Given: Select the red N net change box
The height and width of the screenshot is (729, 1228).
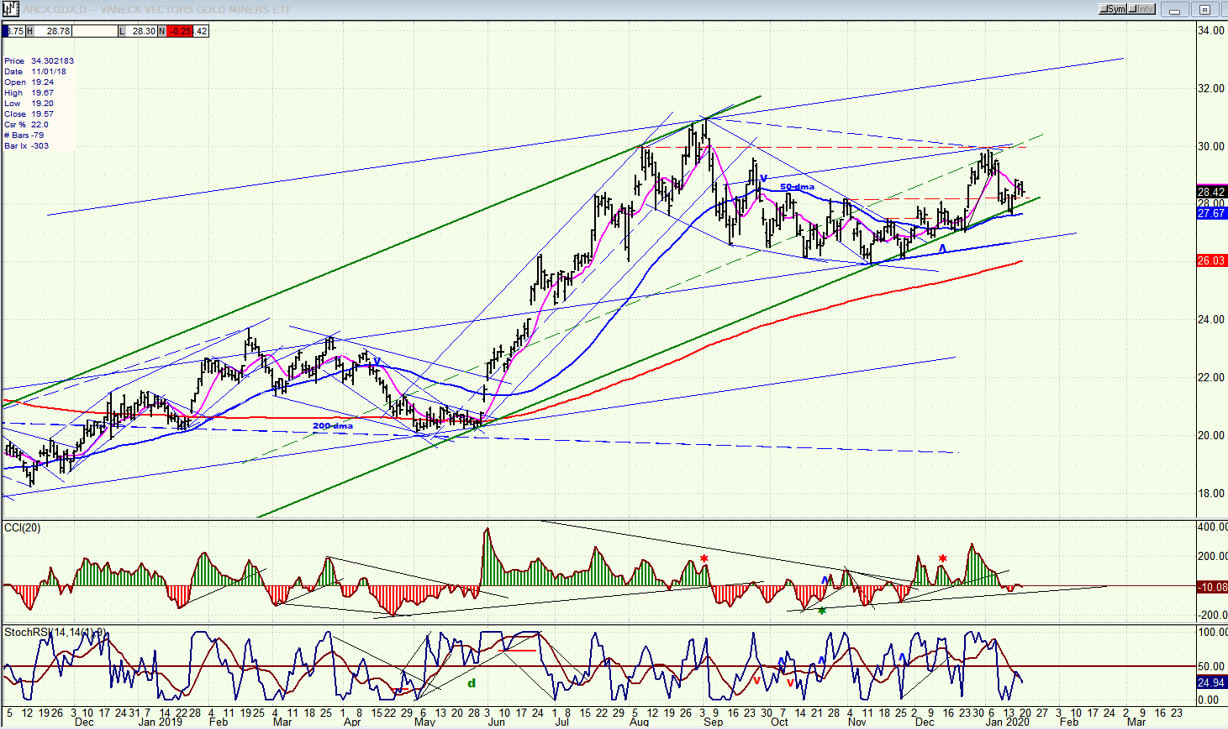Looking at the screenshot, I should coord(185,31).
